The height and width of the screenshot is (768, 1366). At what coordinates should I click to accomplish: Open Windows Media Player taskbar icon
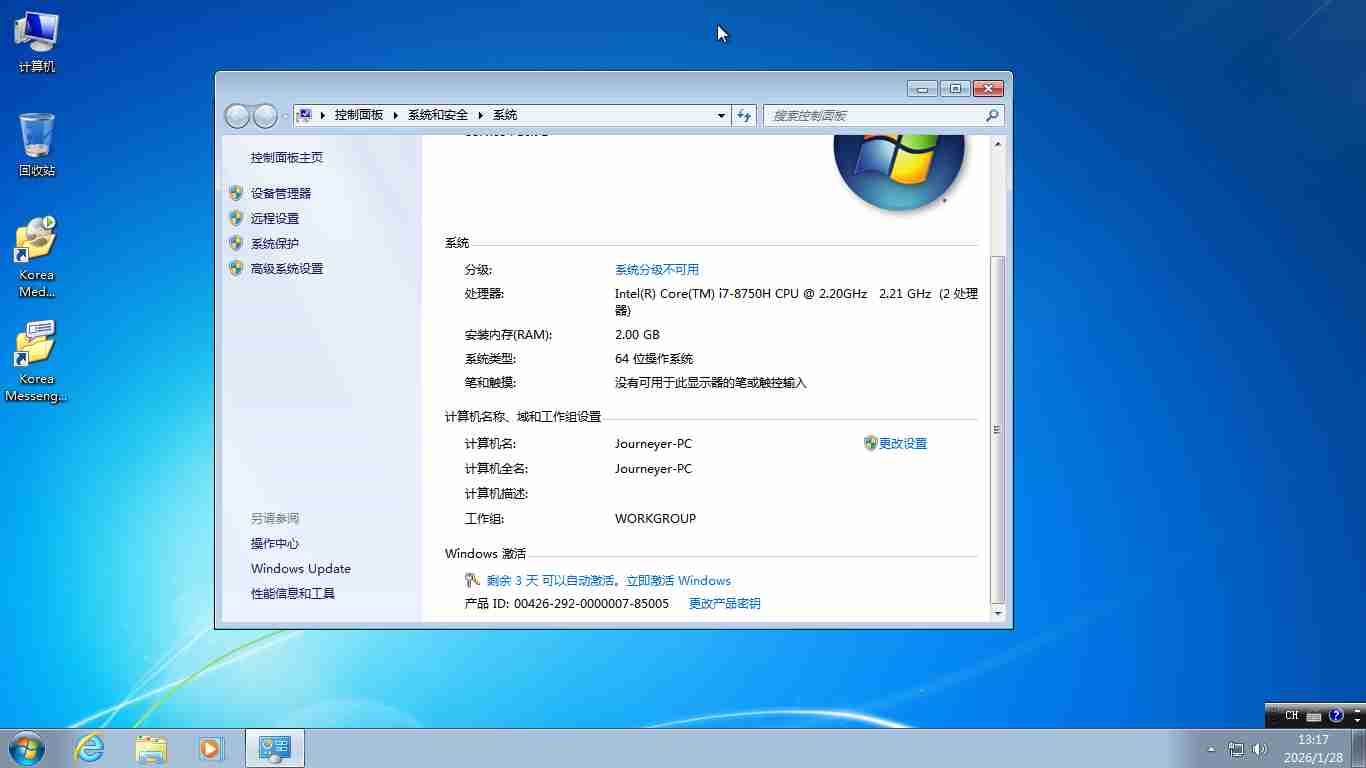[210, 748]
